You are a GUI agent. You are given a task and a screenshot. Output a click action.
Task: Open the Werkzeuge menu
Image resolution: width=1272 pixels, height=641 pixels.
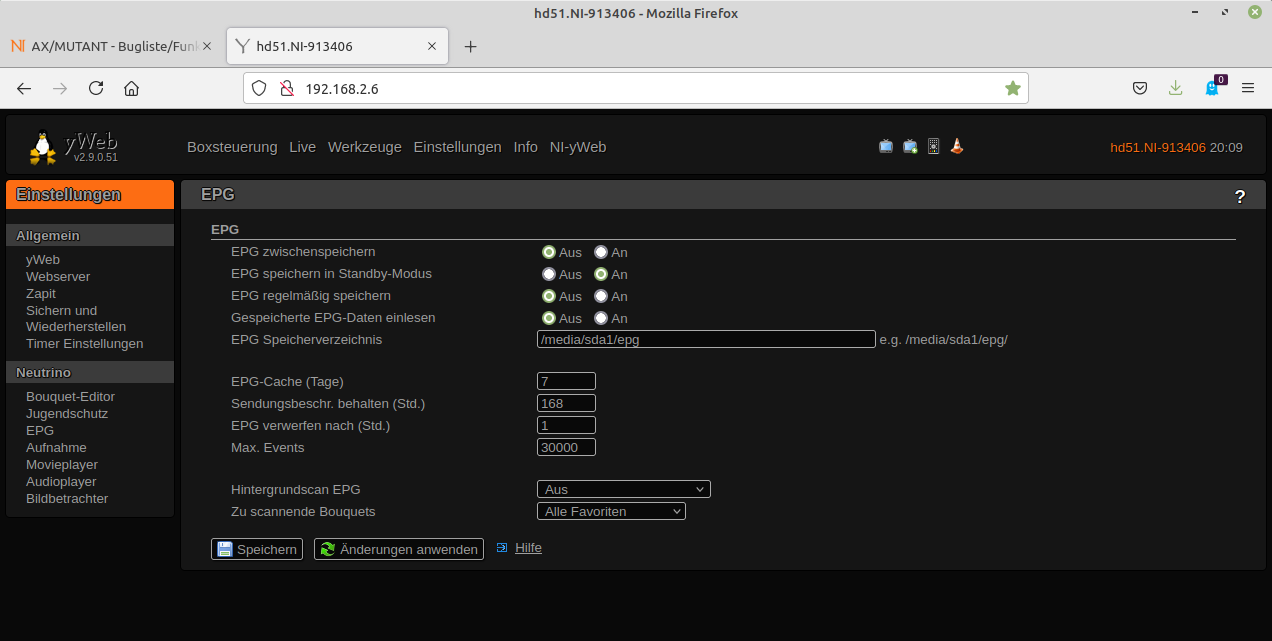point(365,147)
